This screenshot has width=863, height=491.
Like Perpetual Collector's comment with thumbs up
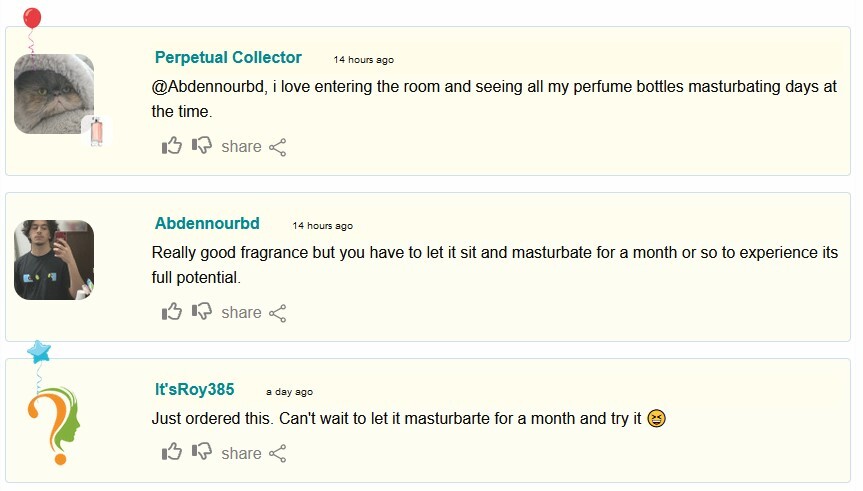(x=172, y=146)
